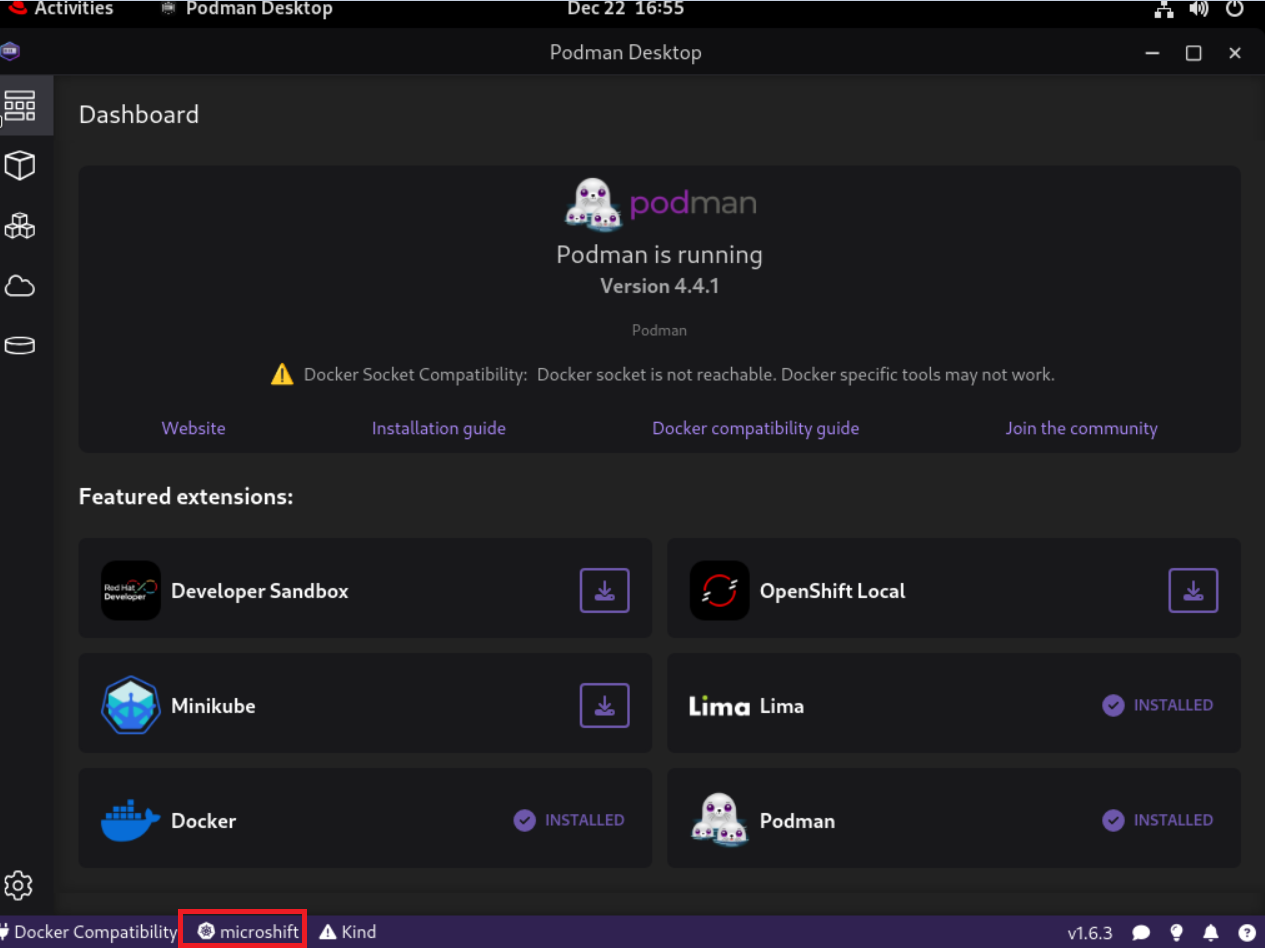The width and height of the screenshot is (1265, 948).
Task: Install the Minikube extension
Action: (604, 705)
